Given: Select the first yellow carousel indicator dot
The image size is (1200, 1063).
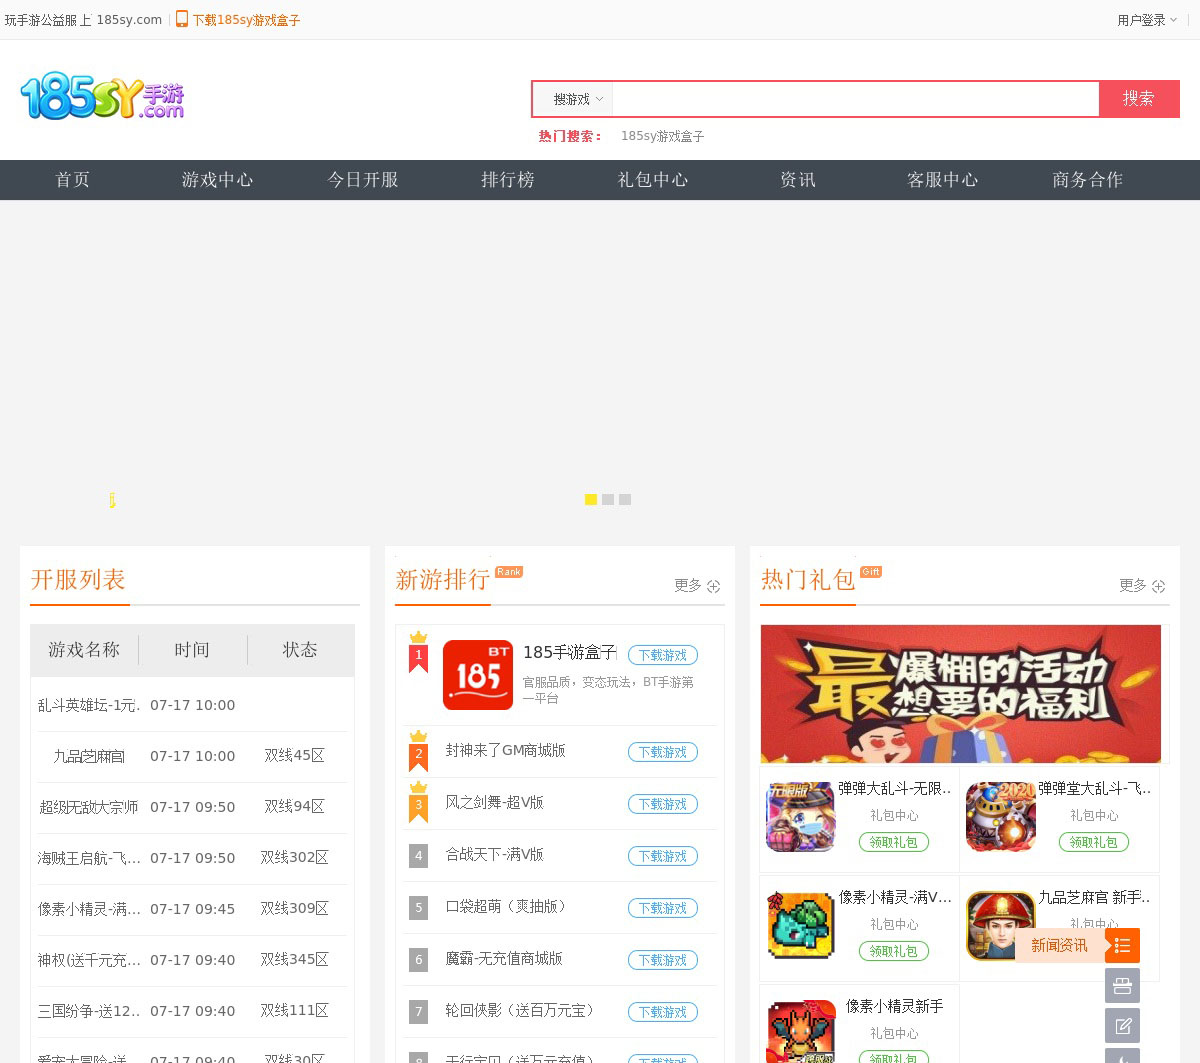Looking at the screenshot, I should tap(591, 499).
